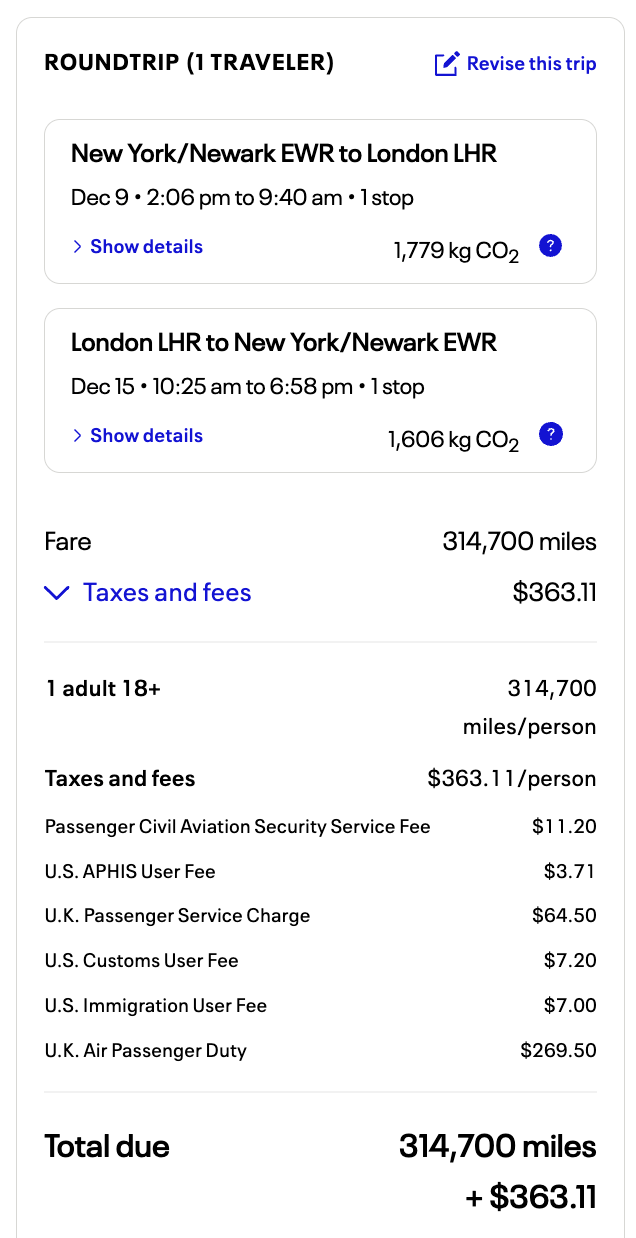Image resolution: width=636 pixels, height=1238 pixels.
Task: Click the 1,606 kg CO2 emissions value
Action: [x=453, y=439]
